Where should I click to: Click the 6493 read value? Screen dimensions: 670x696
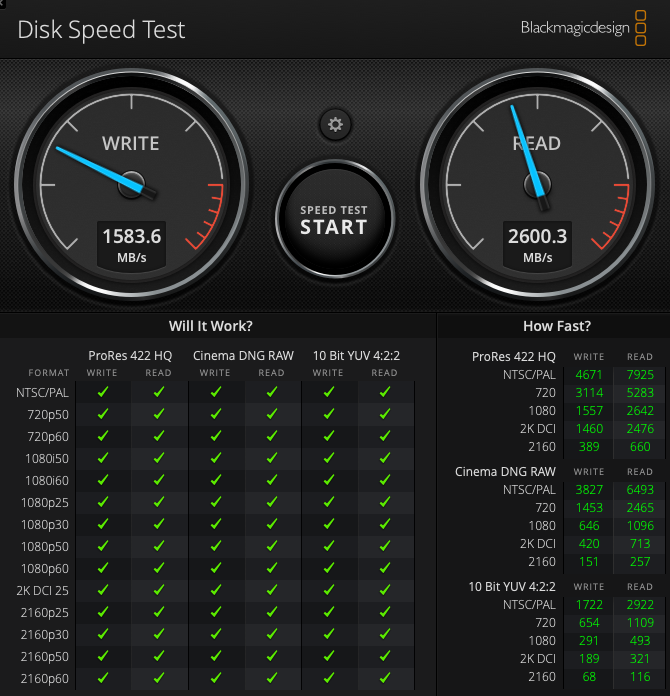click(x=640, y=490)
